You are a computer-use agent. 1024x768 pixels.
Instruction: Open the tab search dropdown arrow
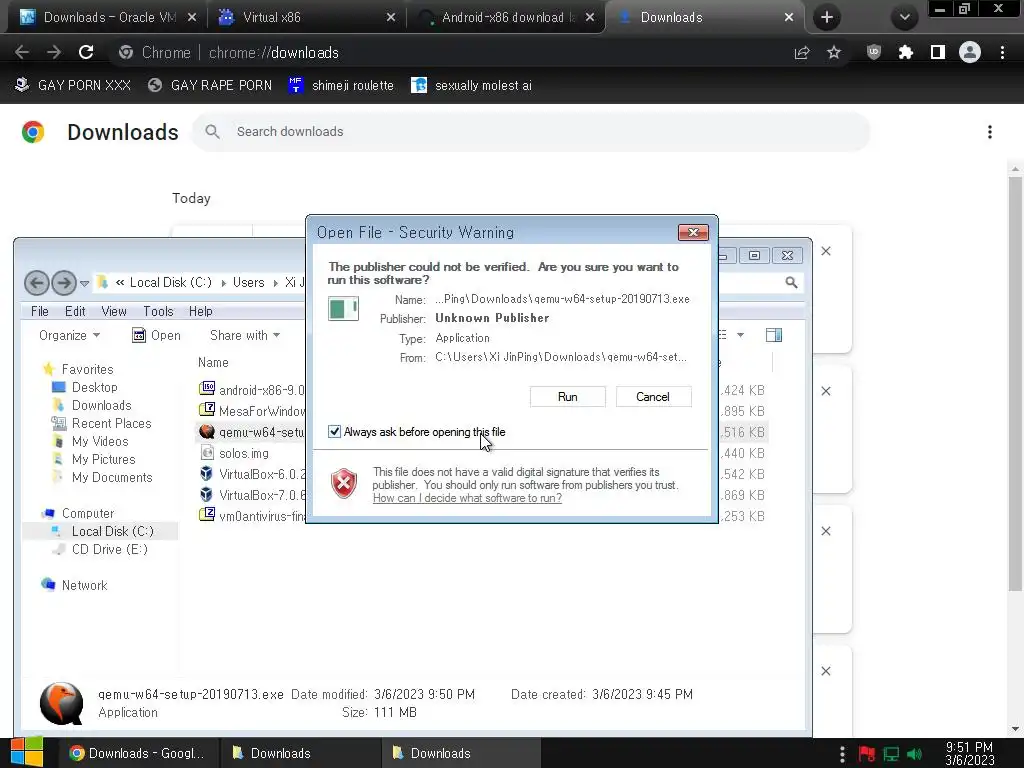904,17
